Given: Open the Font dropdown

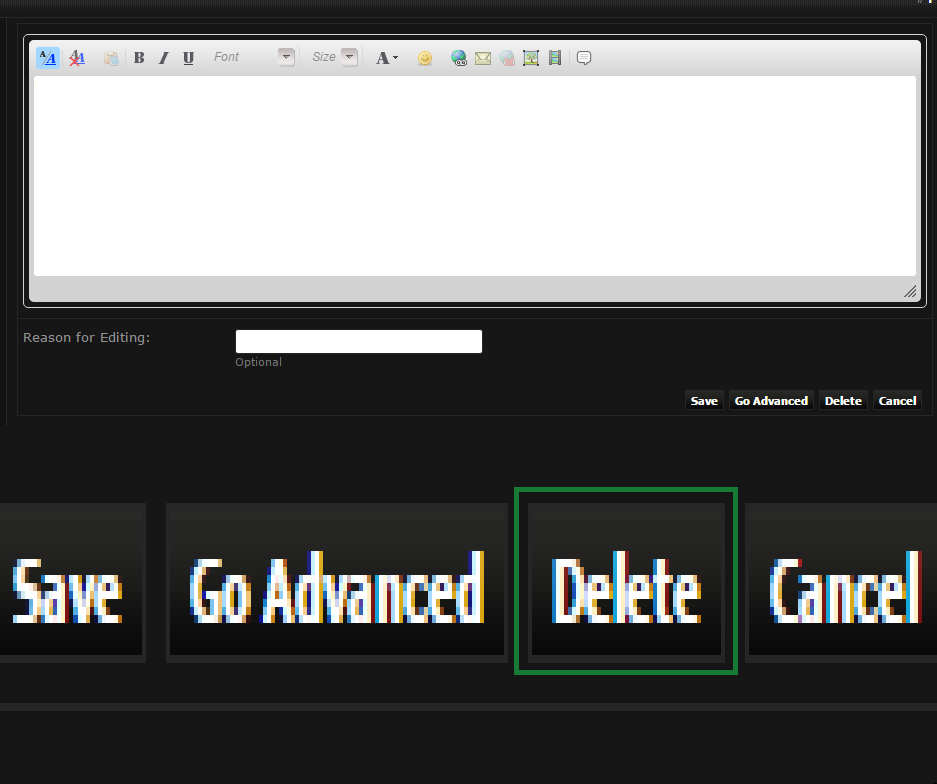Looking at the screenshot, I should 254,57.
